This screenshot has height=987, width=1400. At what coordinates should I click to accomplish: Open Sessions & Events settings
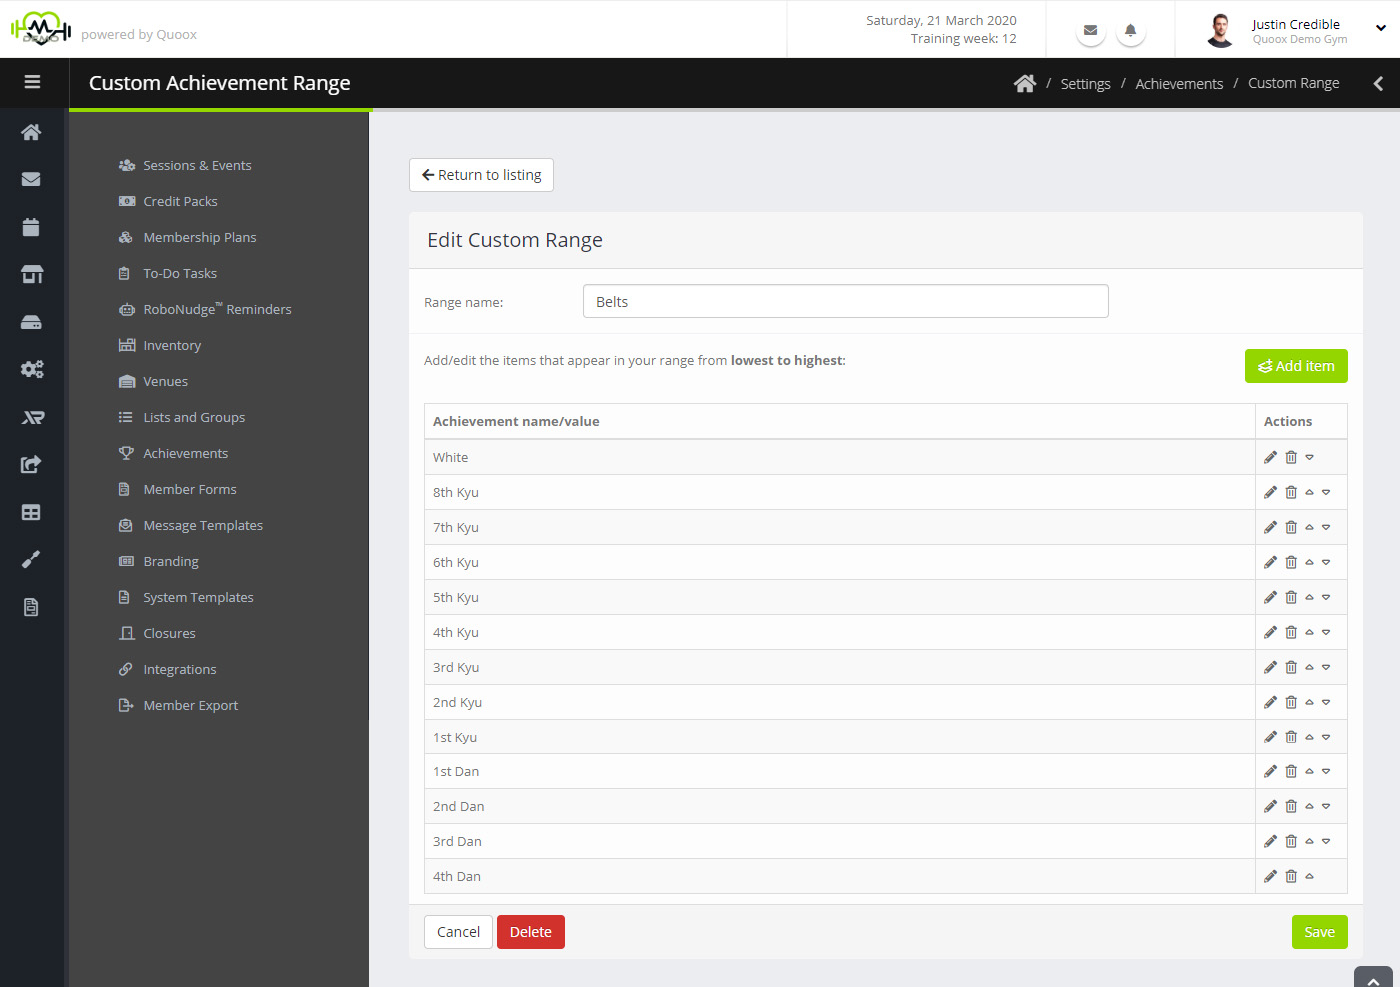point(197,165)
